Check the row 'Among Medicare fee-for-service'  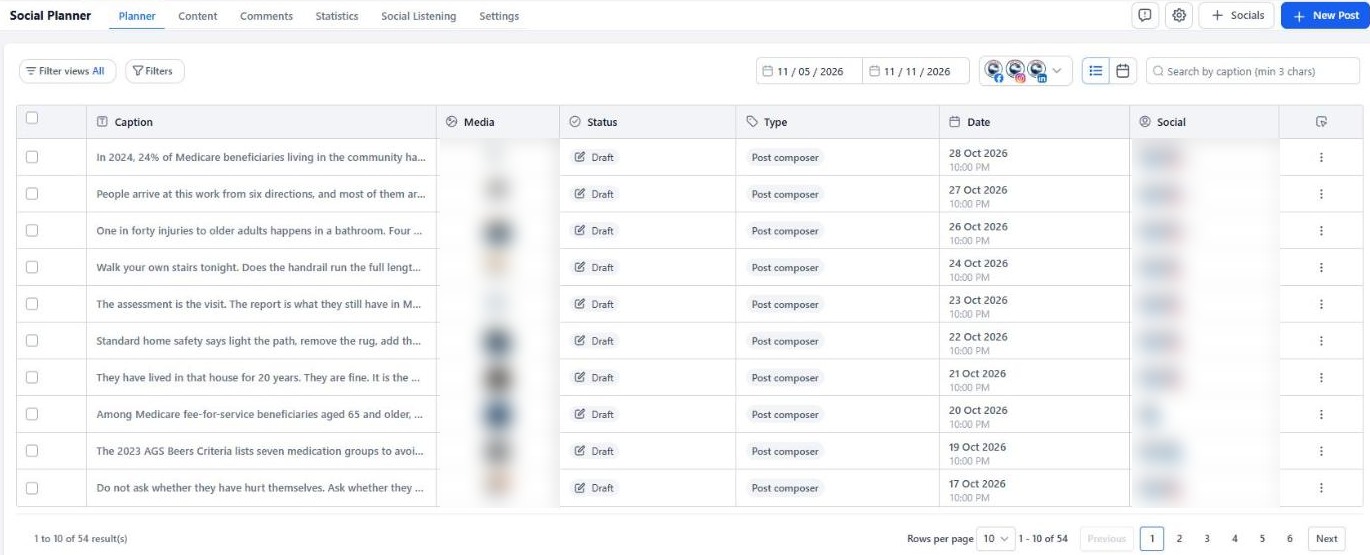tap(32, 414)
